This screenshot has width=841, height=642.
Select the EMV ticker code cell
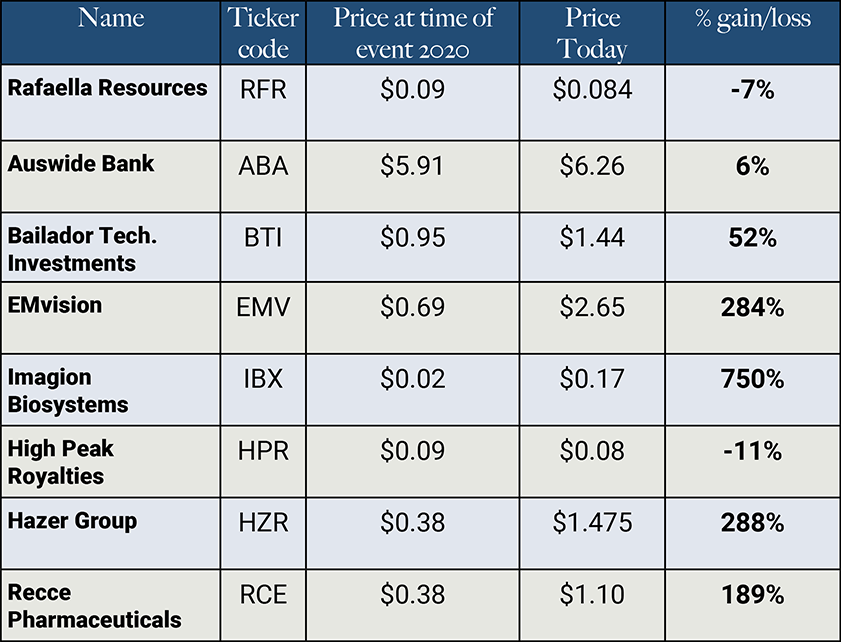264,309
